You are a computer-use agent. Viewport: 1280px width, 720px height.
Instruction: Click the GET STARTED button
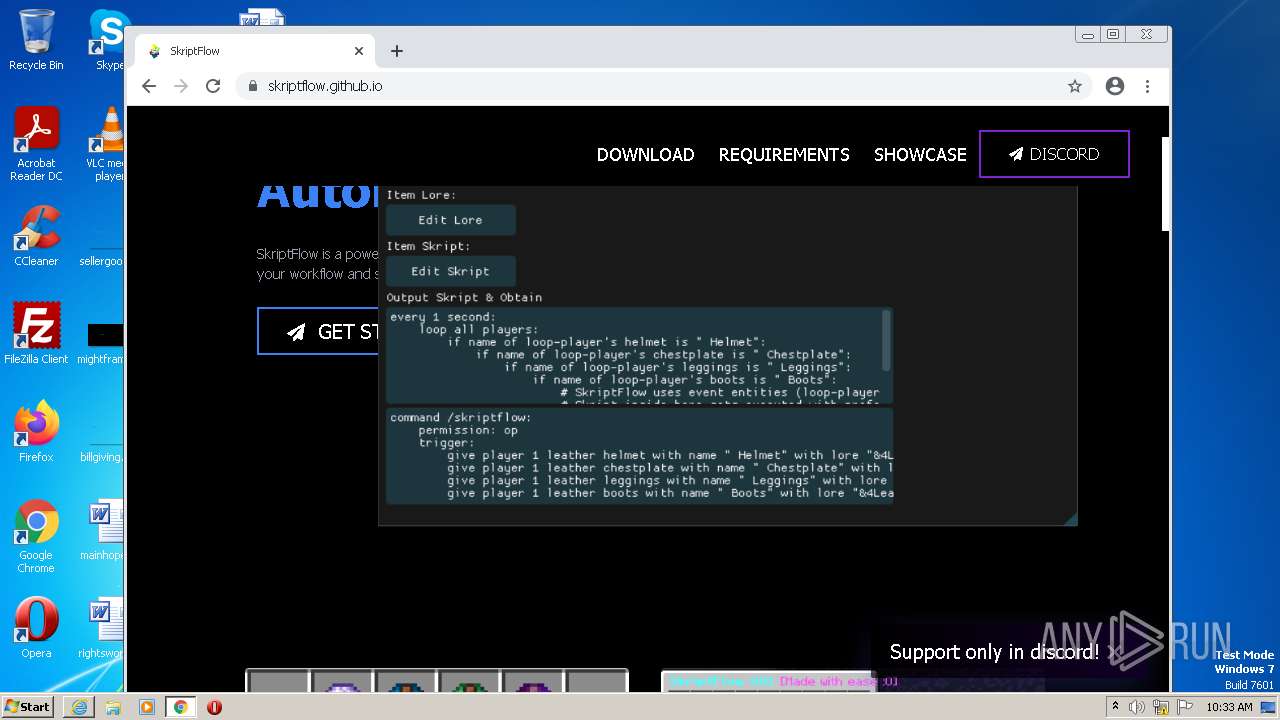point(318,331)
